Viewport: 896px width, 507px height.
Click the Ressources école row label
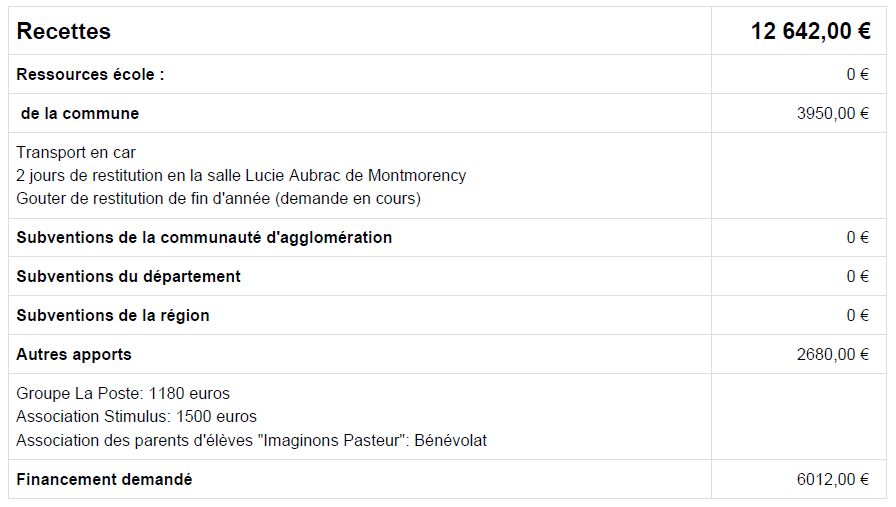coord(90,75)
